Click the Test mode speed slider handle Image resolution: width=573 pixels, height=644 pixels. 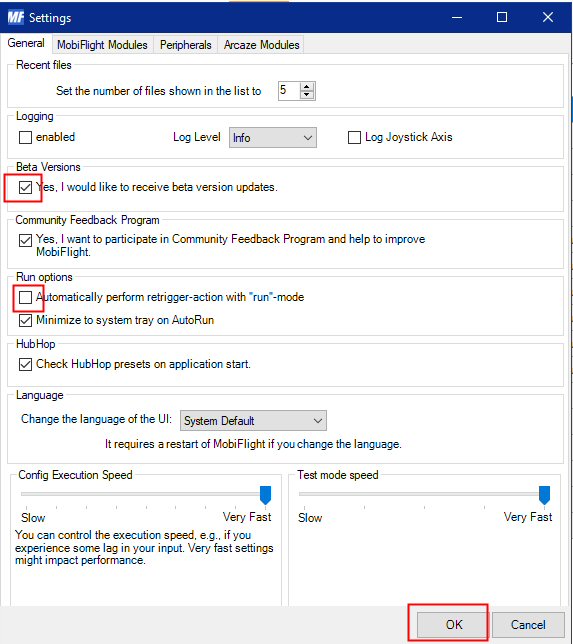click(544, 495)
